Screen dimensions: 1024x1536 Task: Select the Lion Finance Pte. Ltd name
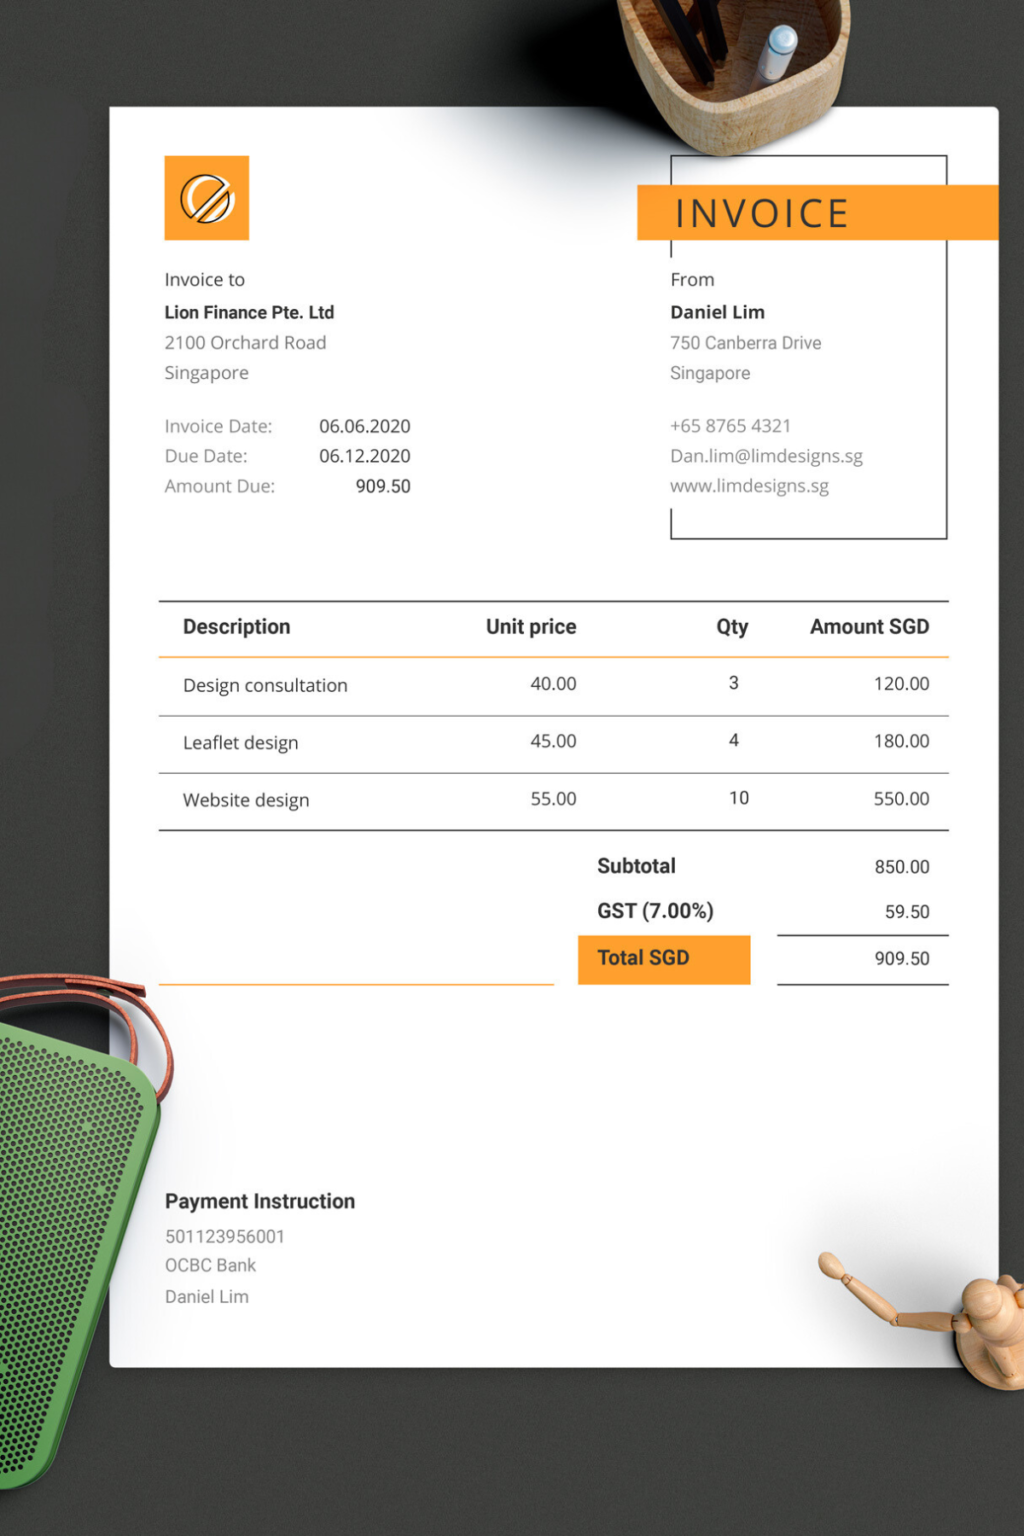(x=249, y=313)
